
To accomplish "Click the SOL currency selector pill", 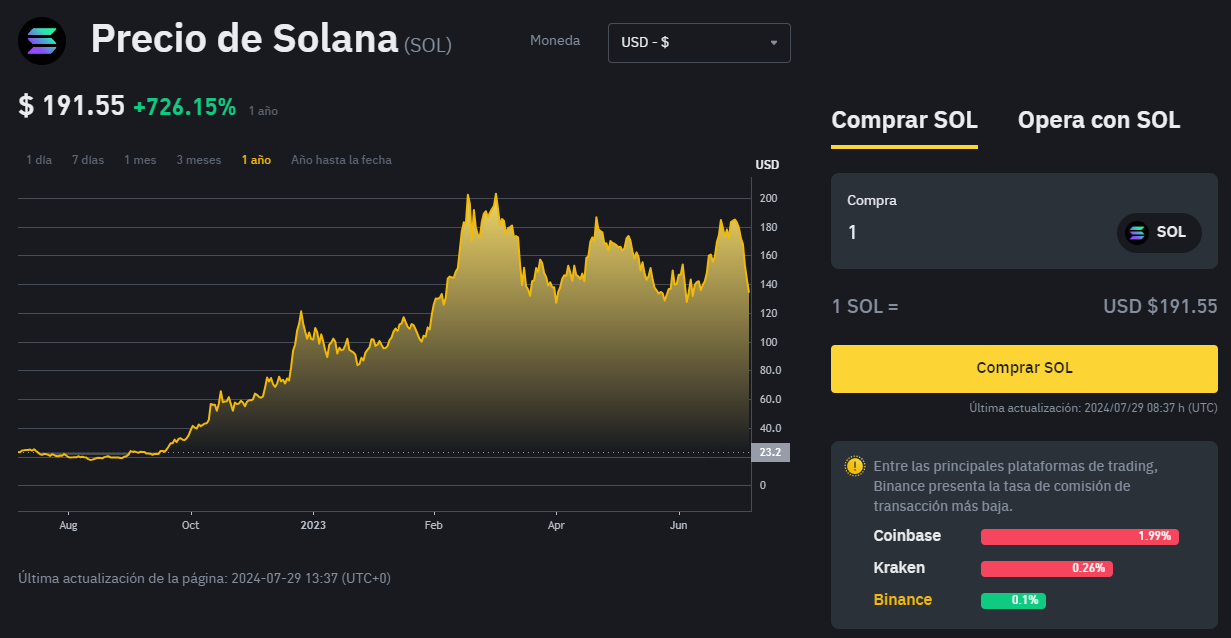I will [x=1159, y=232].
